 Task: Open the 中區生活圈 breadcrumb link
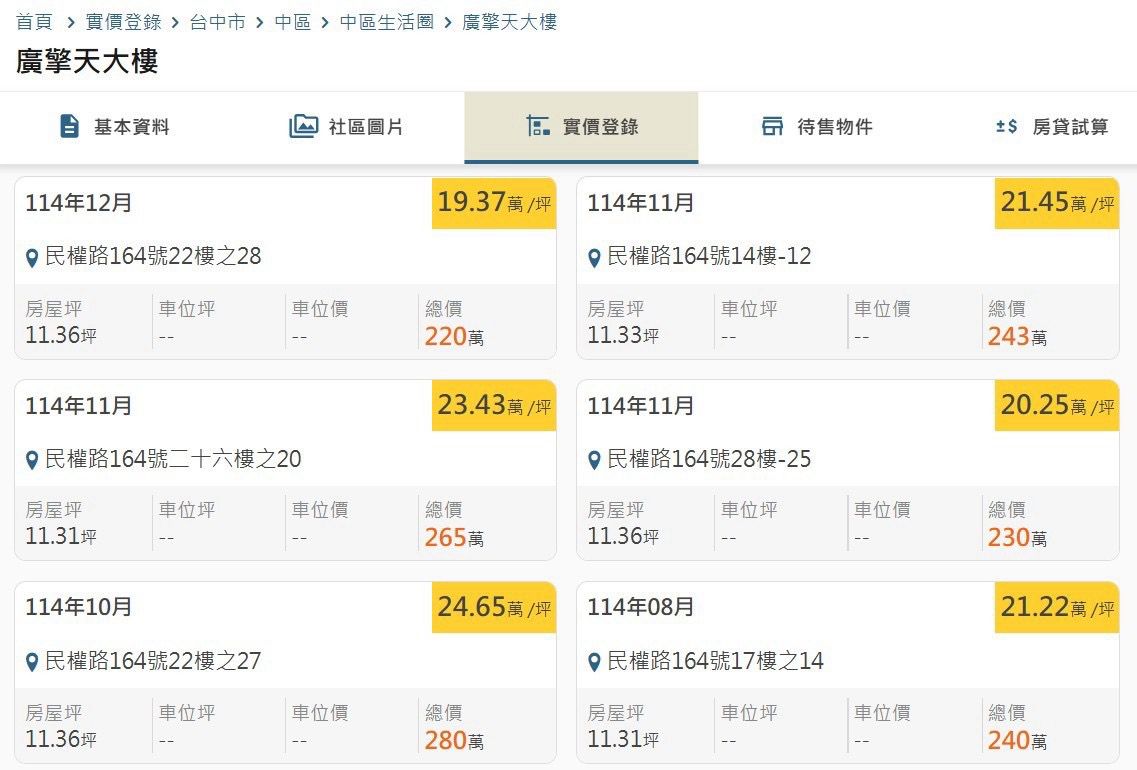[386, 22]
